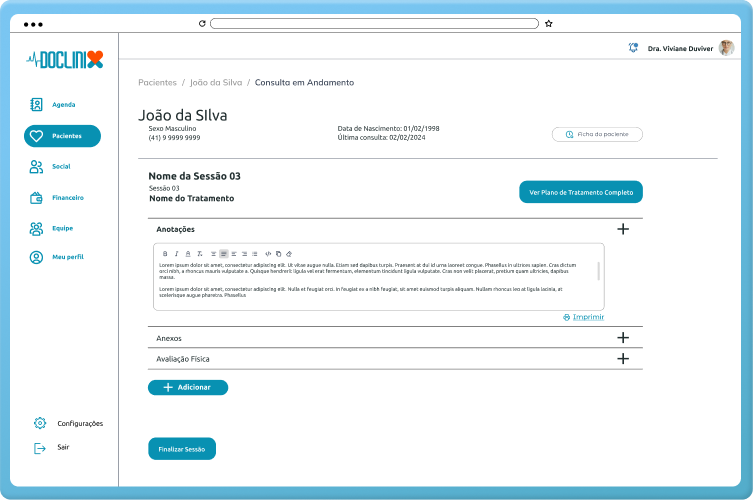Collapse the Anotações section
Viewport: 753px width, 500px height.
623,229
